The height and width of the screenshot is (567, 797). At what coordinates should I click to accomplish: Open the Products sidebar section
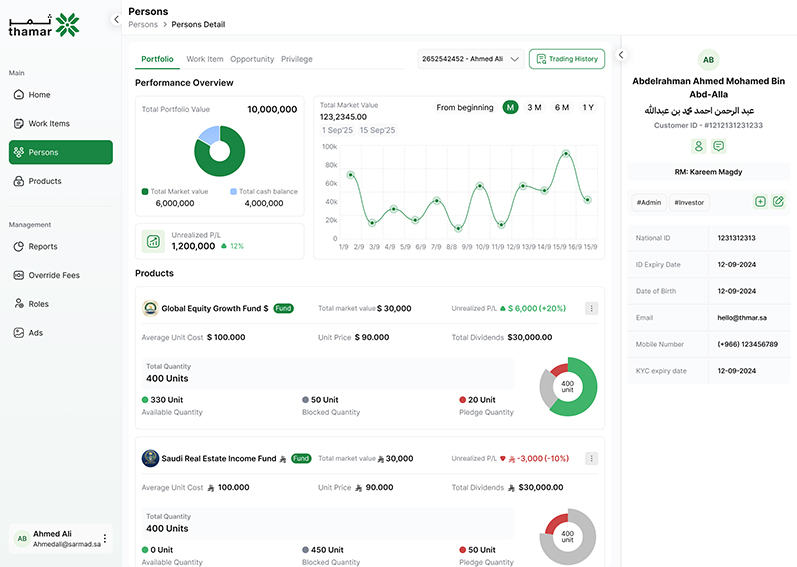point(44,181)
